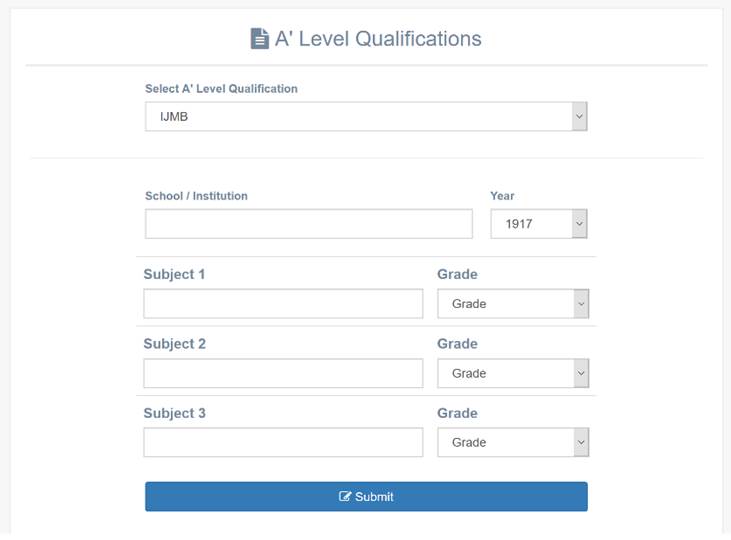Submit the A' Level qualifications form

point(366,497)
